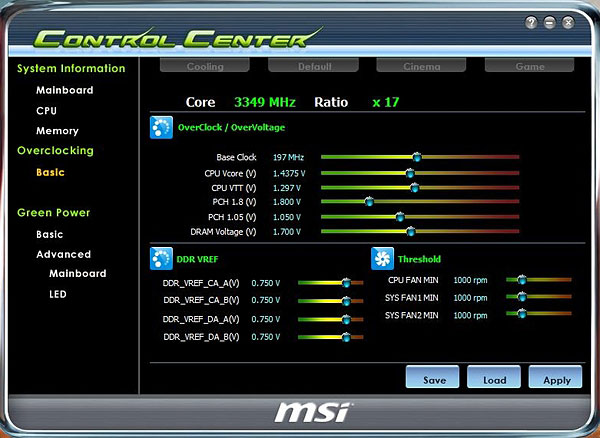Screen dimensions: 600x438
Task: Minimize the Control Center window
Action: [x=550, y=23]
